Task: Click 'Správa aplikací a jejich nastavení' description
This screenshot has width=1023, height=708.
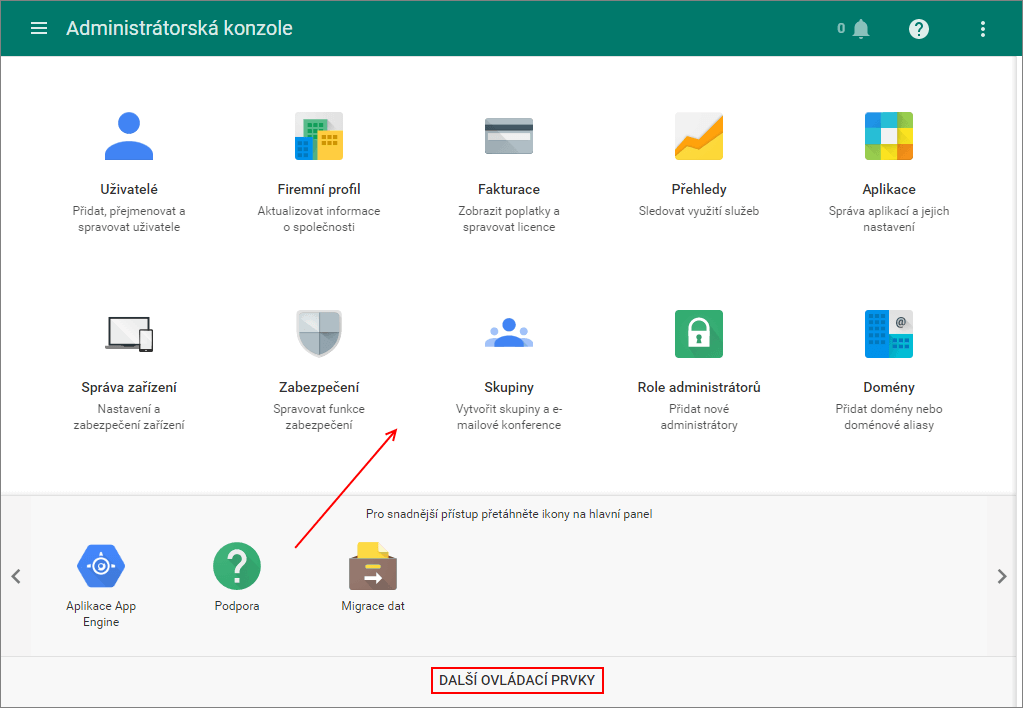Action: pos(889,219)
